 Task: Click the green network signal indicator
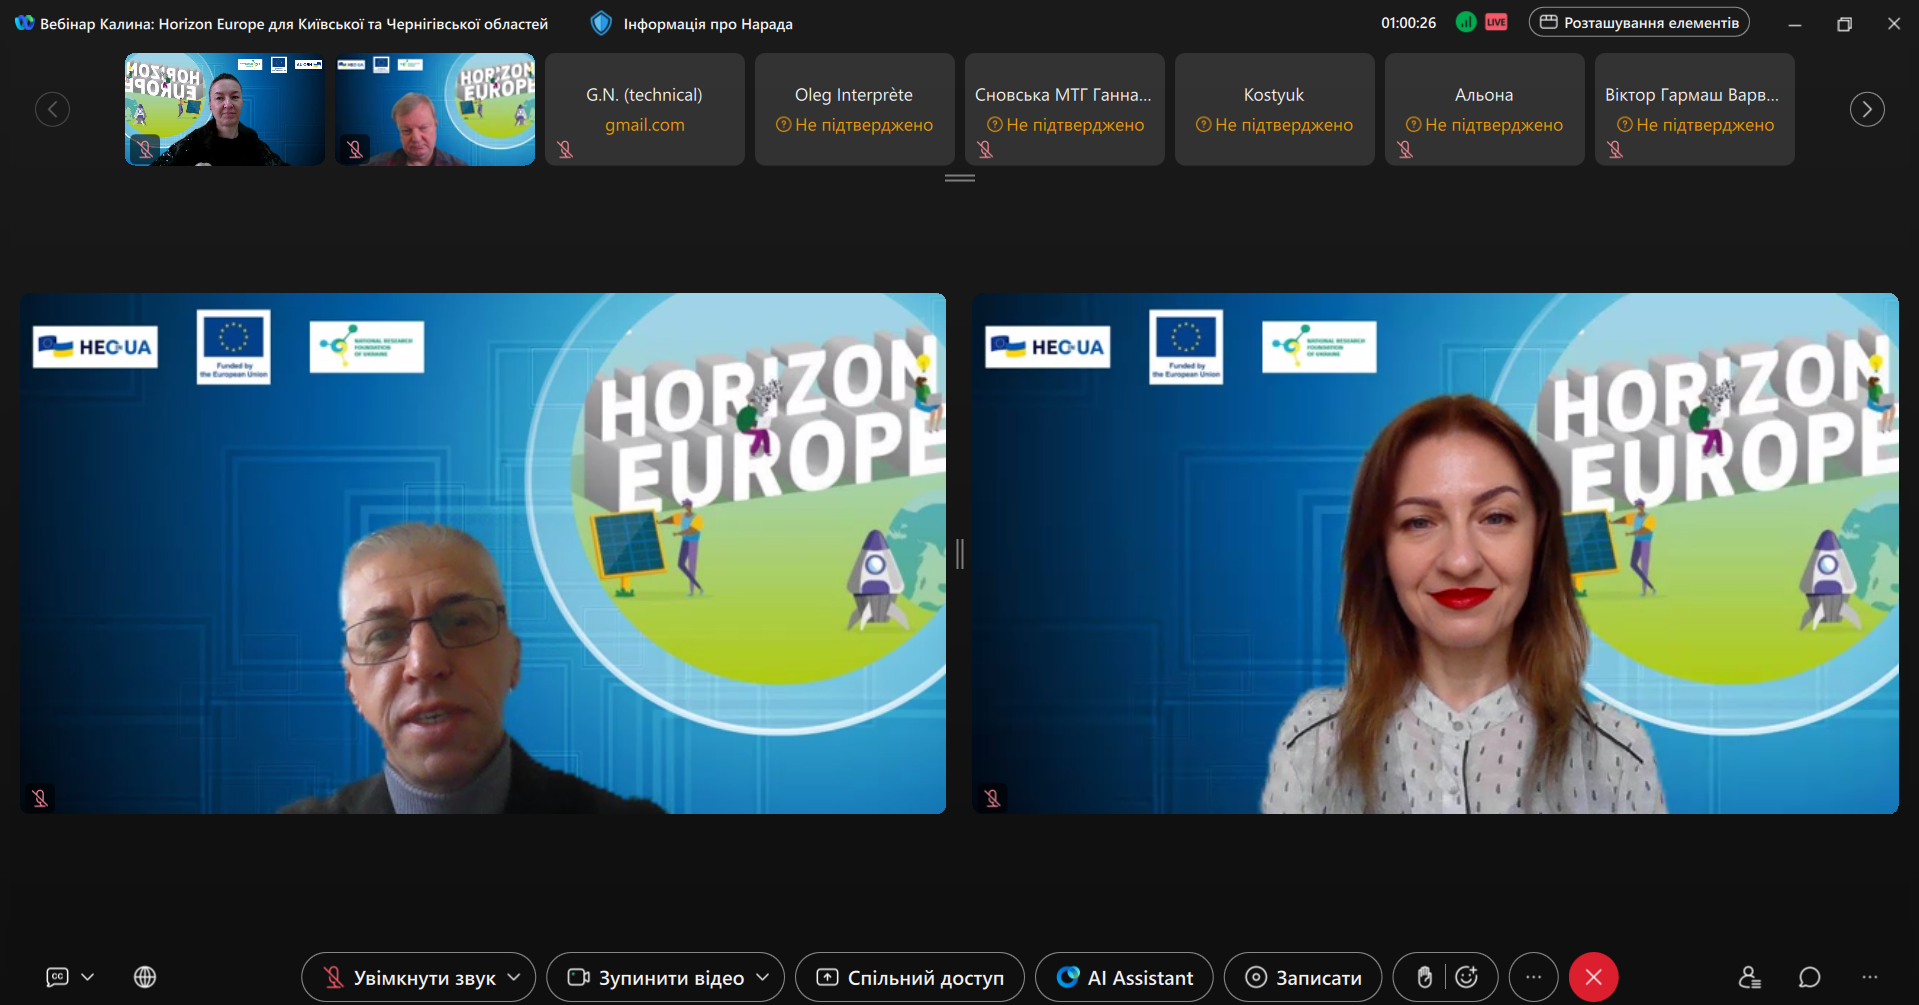click(1465, 22)
